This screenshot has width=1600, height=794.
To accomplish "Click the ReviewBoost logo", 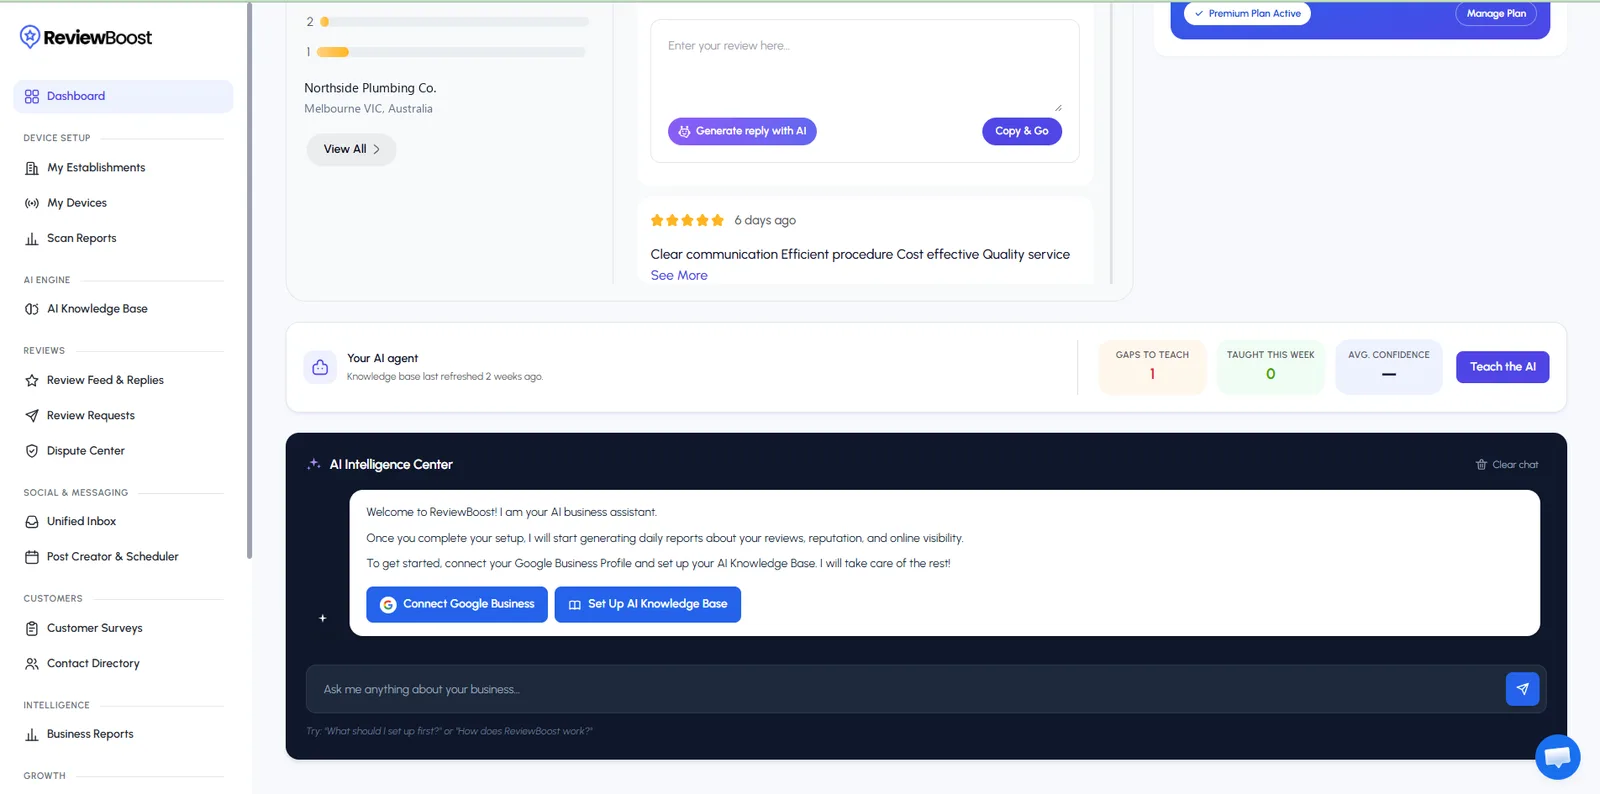I will click(x=86, y=37).
